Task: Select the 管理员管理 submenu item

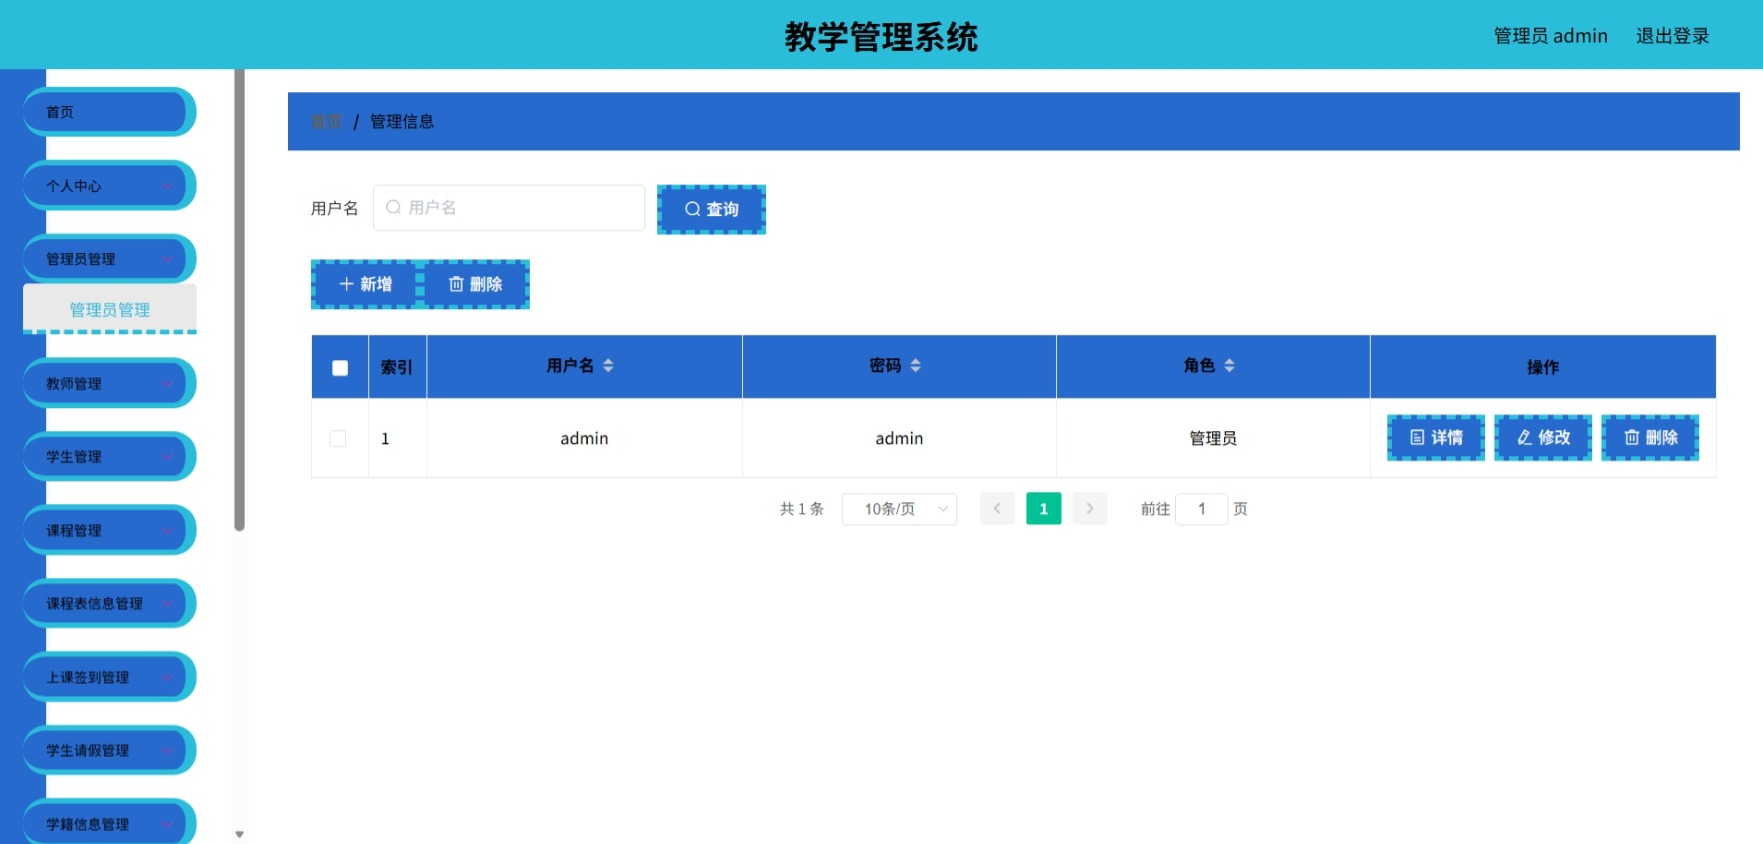Action: coord(110,309)
